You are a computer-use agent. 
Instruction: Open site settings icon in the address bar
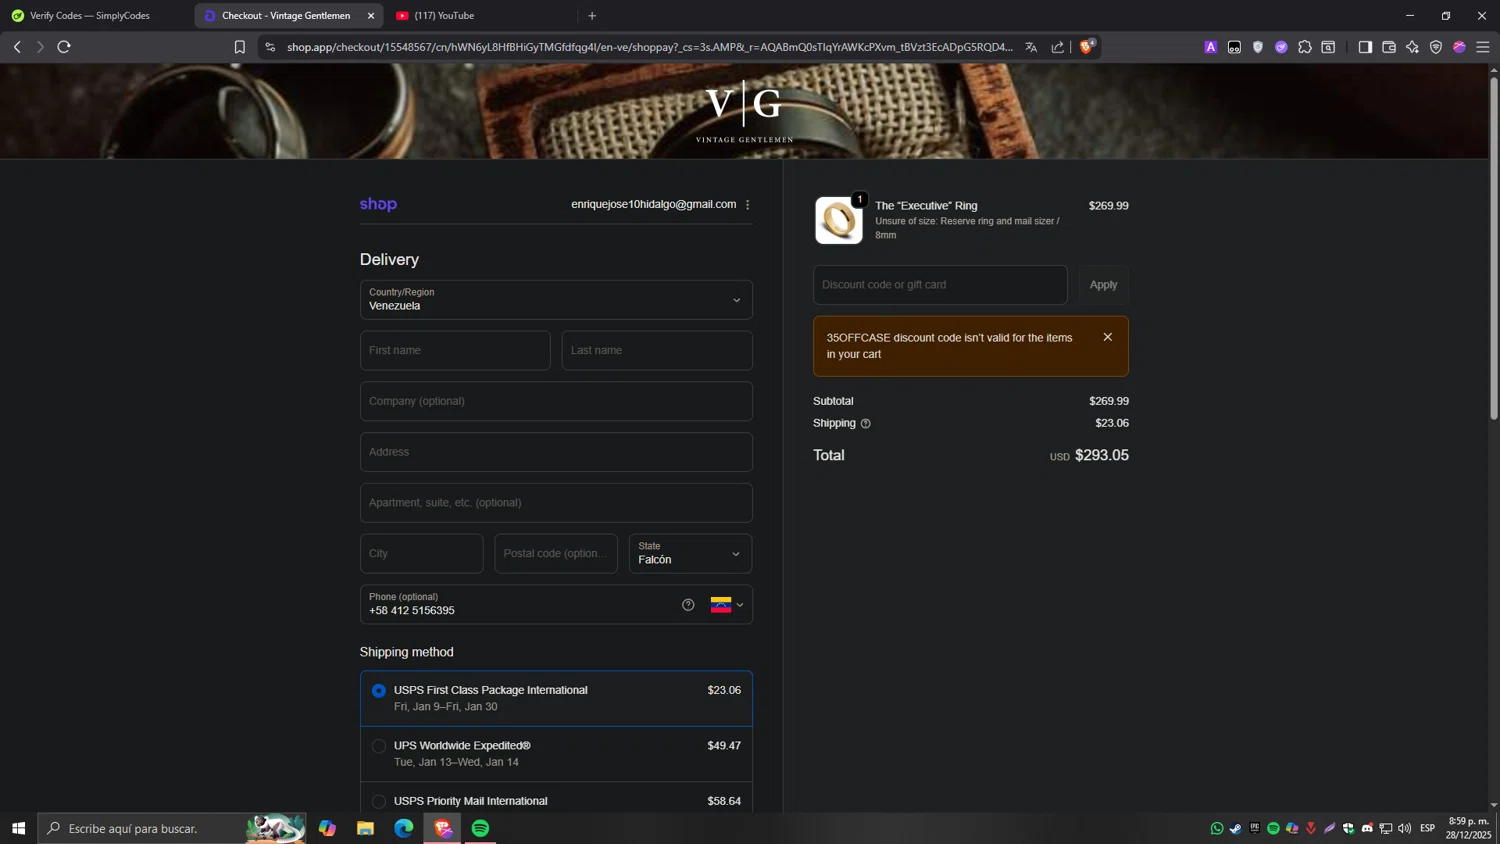270,47
